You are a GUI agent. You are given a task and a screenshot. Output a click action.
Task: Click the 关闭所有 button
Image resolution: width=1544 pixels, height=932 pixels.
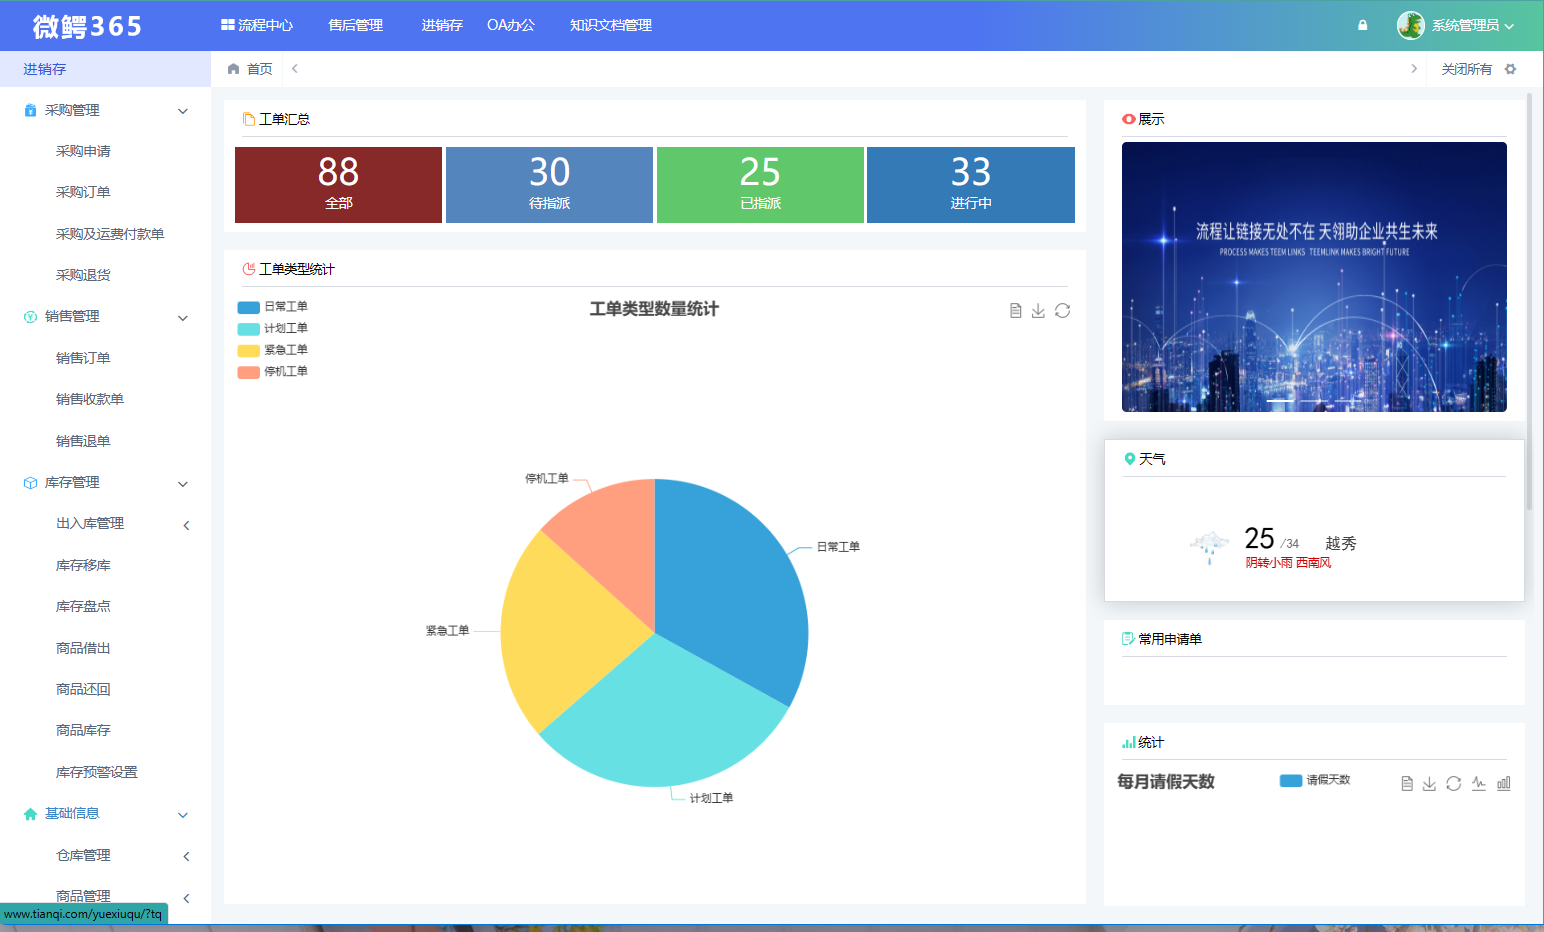click(1466, 68)
